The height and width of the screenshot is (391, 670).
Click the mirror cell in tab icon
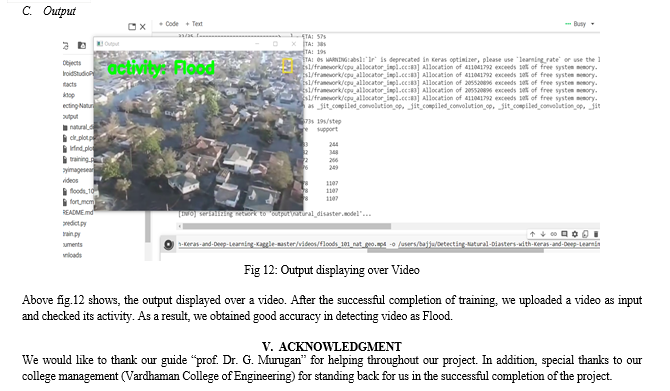click(585, 234)
